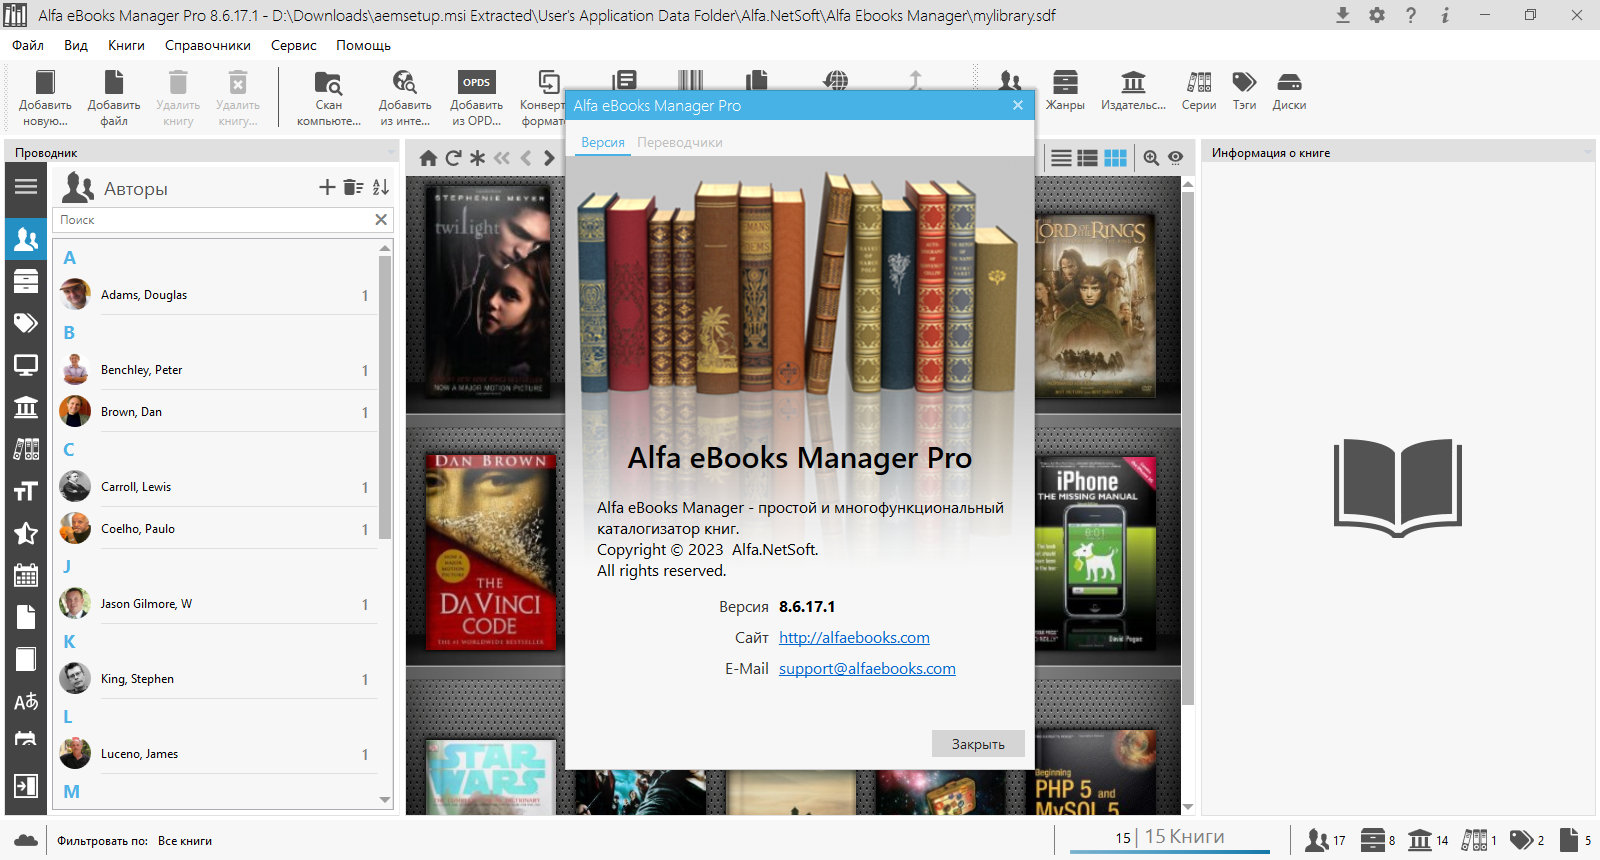Clear the author search field with the X
1600x860 pixels.
pyautogui.click(x=381, y=220)
